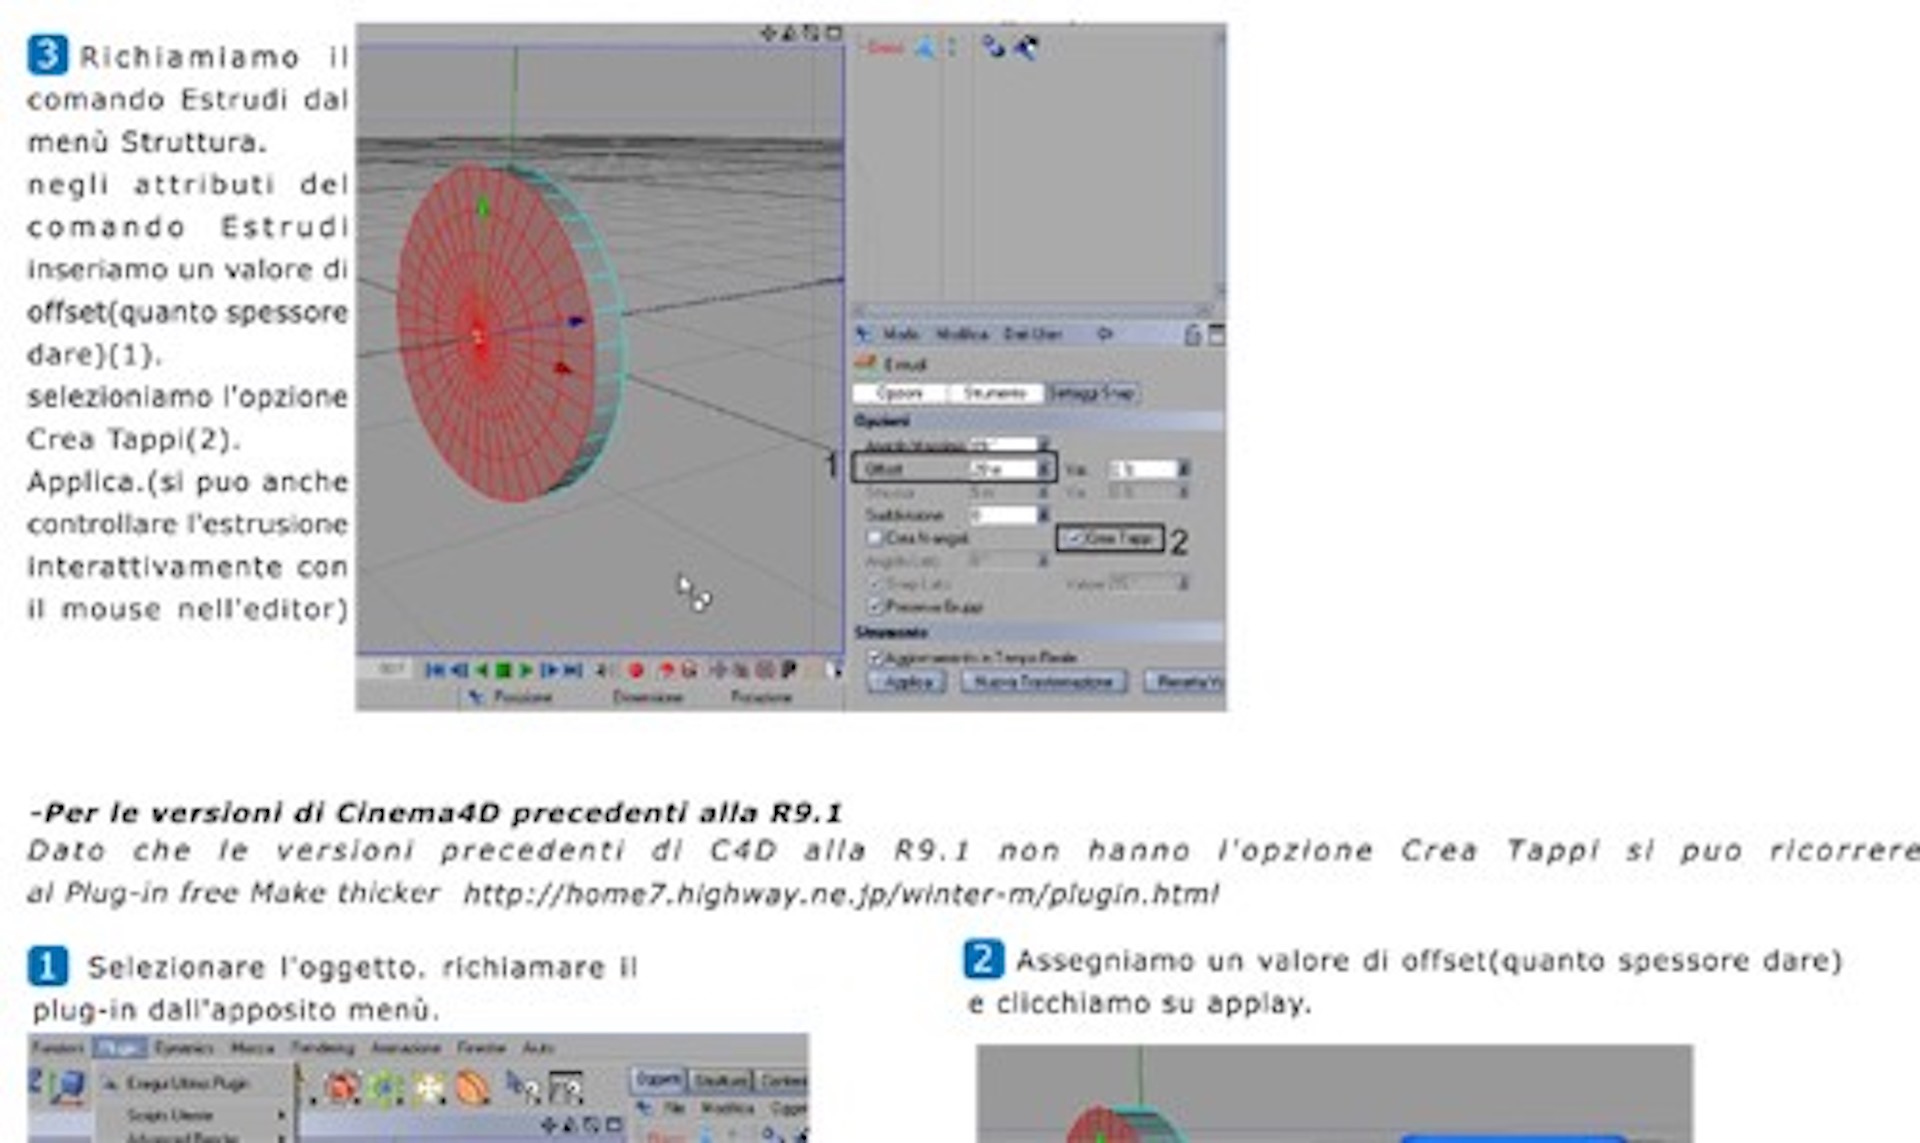Screen dimensions: 1920x1143
Task: Click the green gear icon in lower toolbar
Action: click(x=386, y=1088)
